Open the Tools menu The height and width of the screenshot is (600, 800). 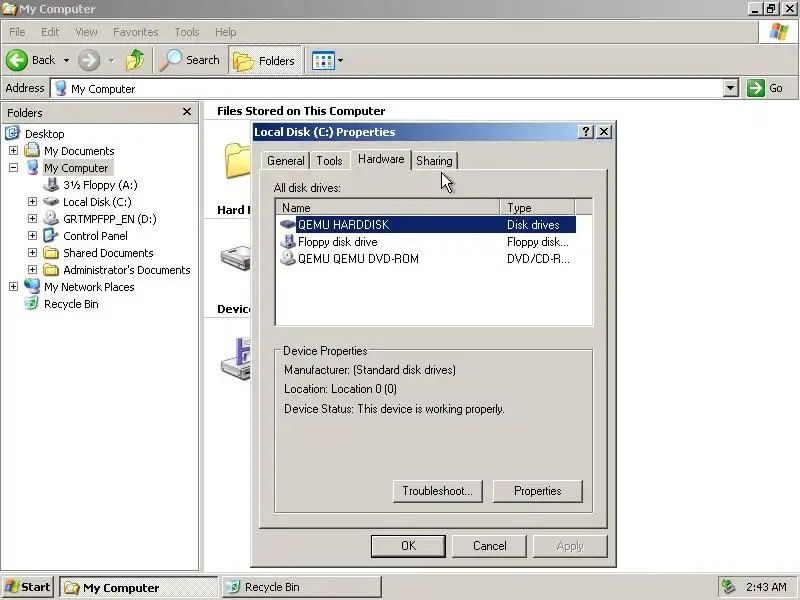pyautogui.click(x=187, y=32)
